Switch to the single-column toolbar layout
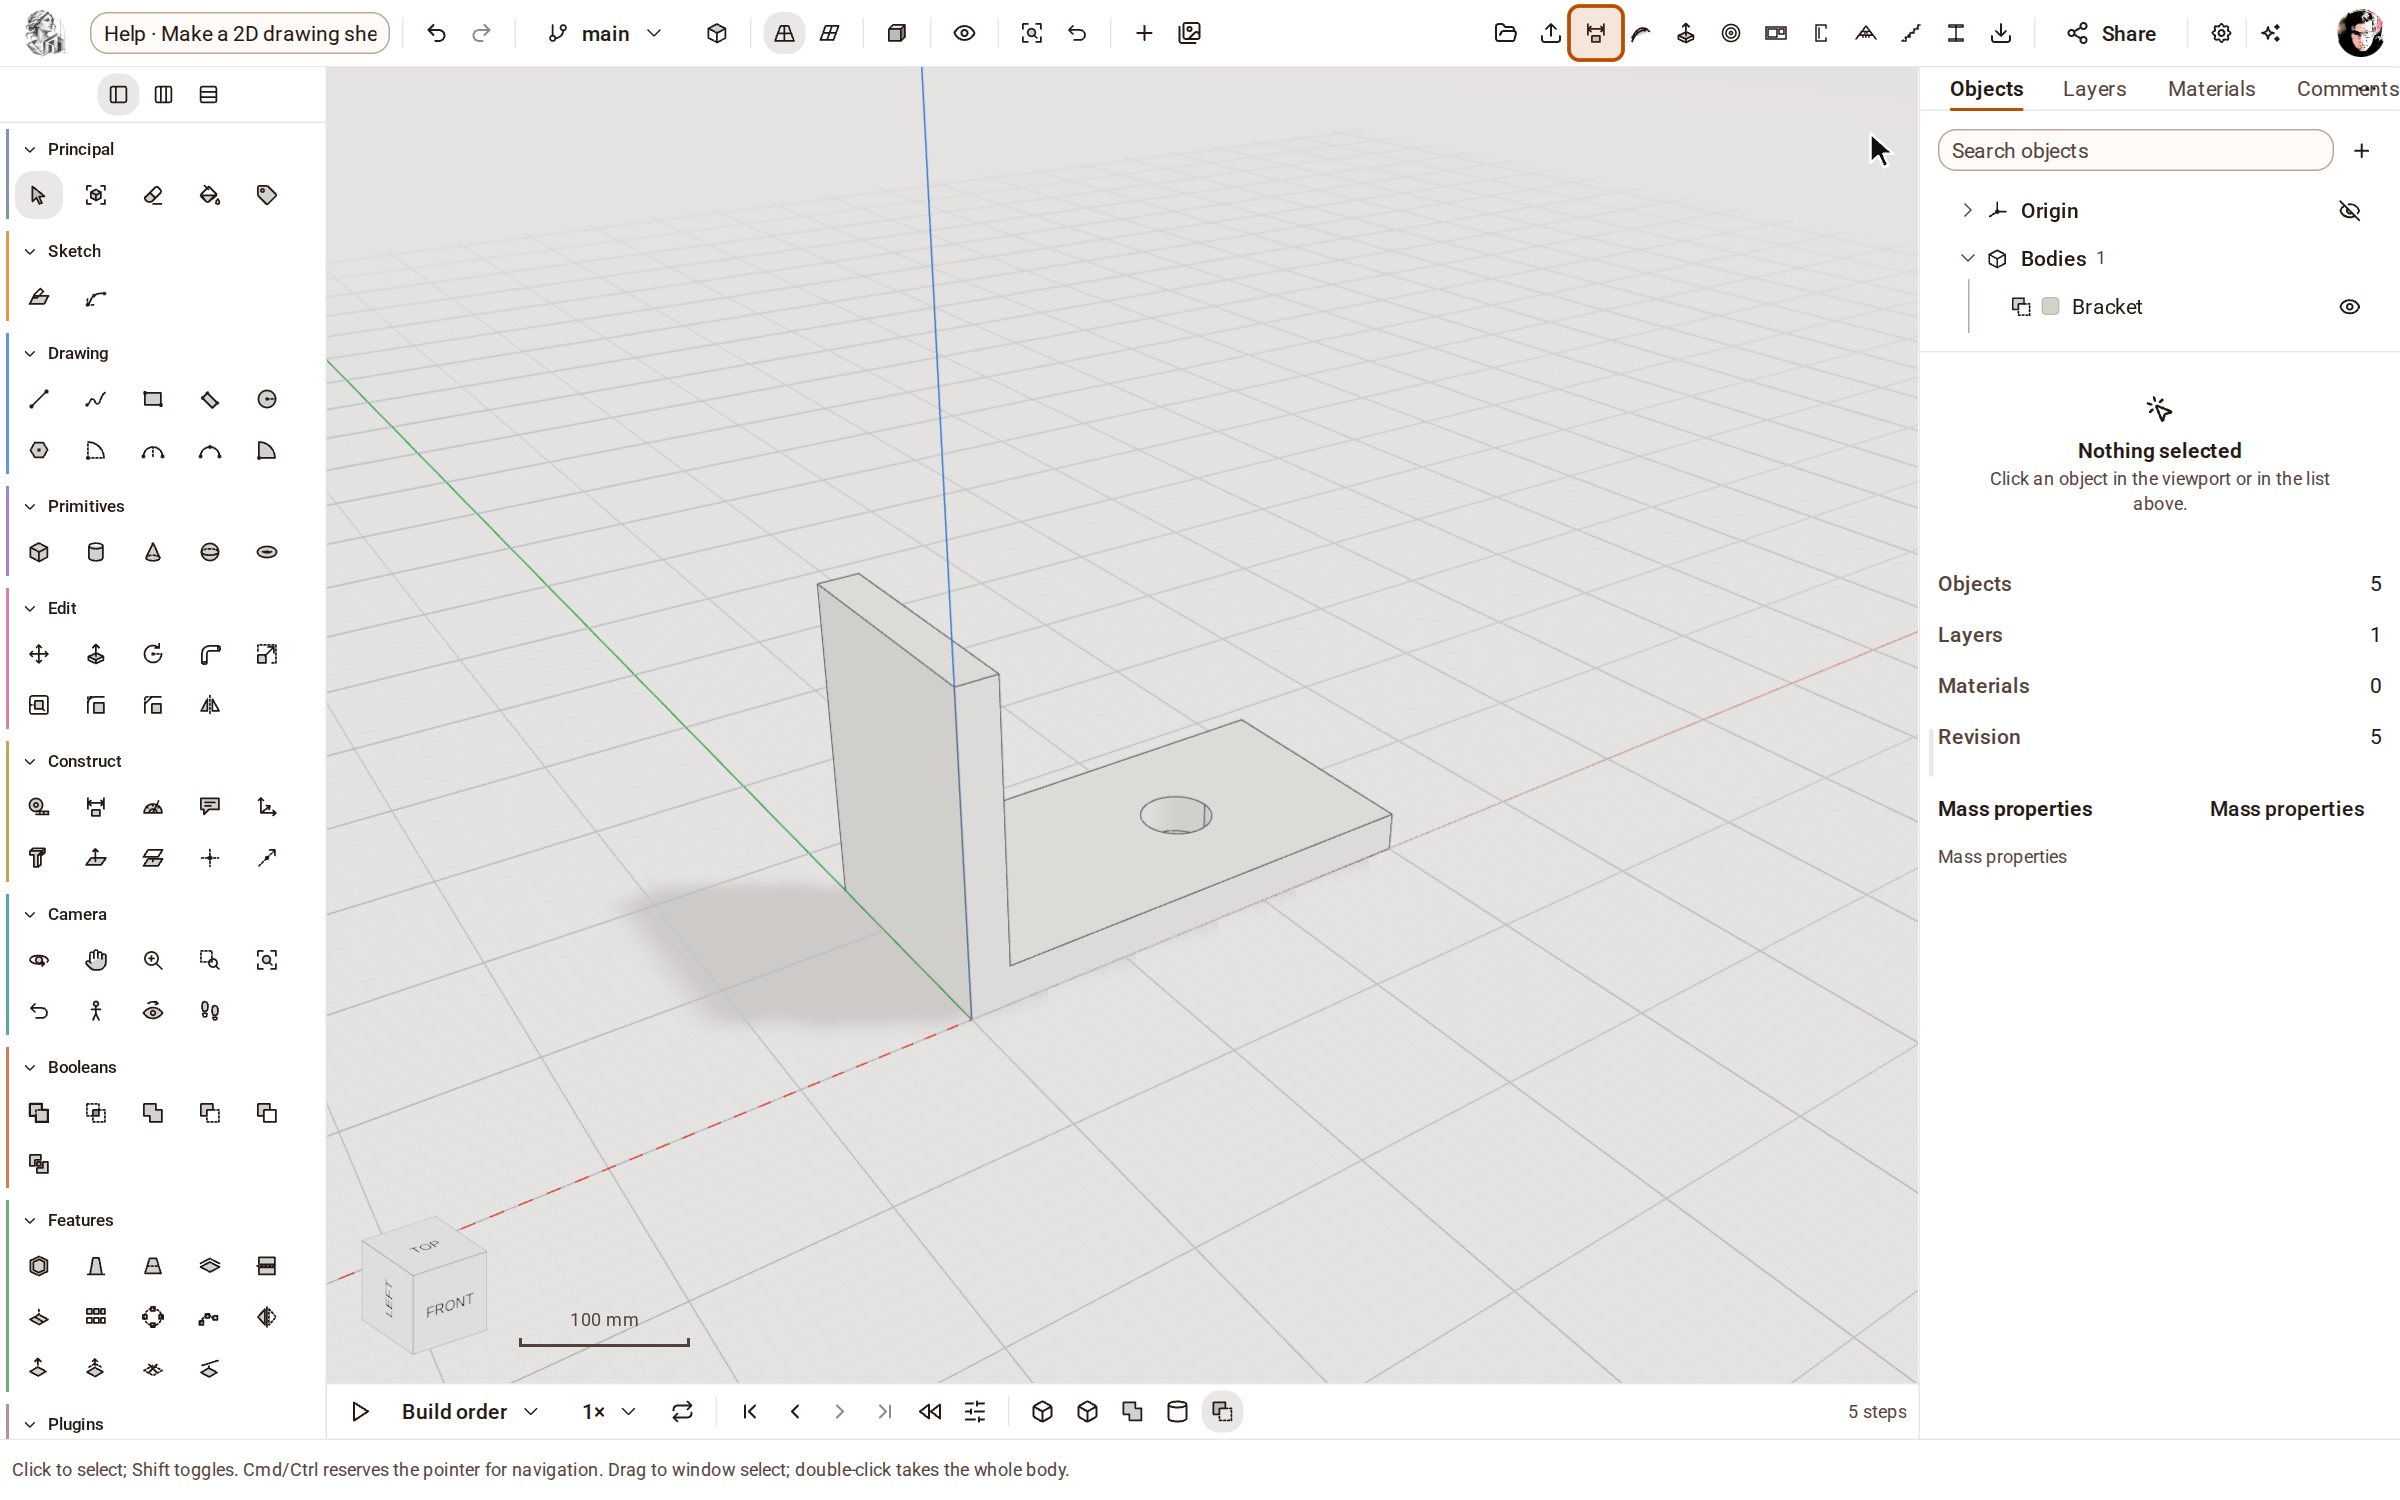 (x=118, y=94)
